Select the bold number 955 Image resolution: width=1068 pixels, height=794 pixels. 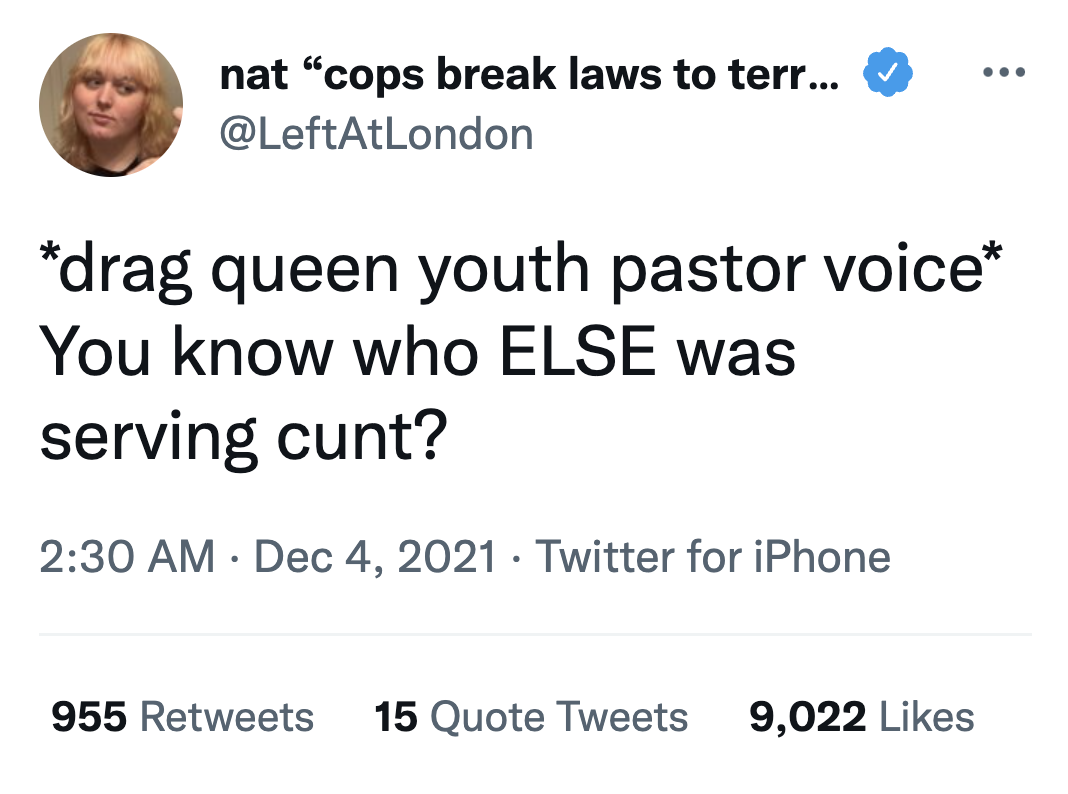point(89,717)
